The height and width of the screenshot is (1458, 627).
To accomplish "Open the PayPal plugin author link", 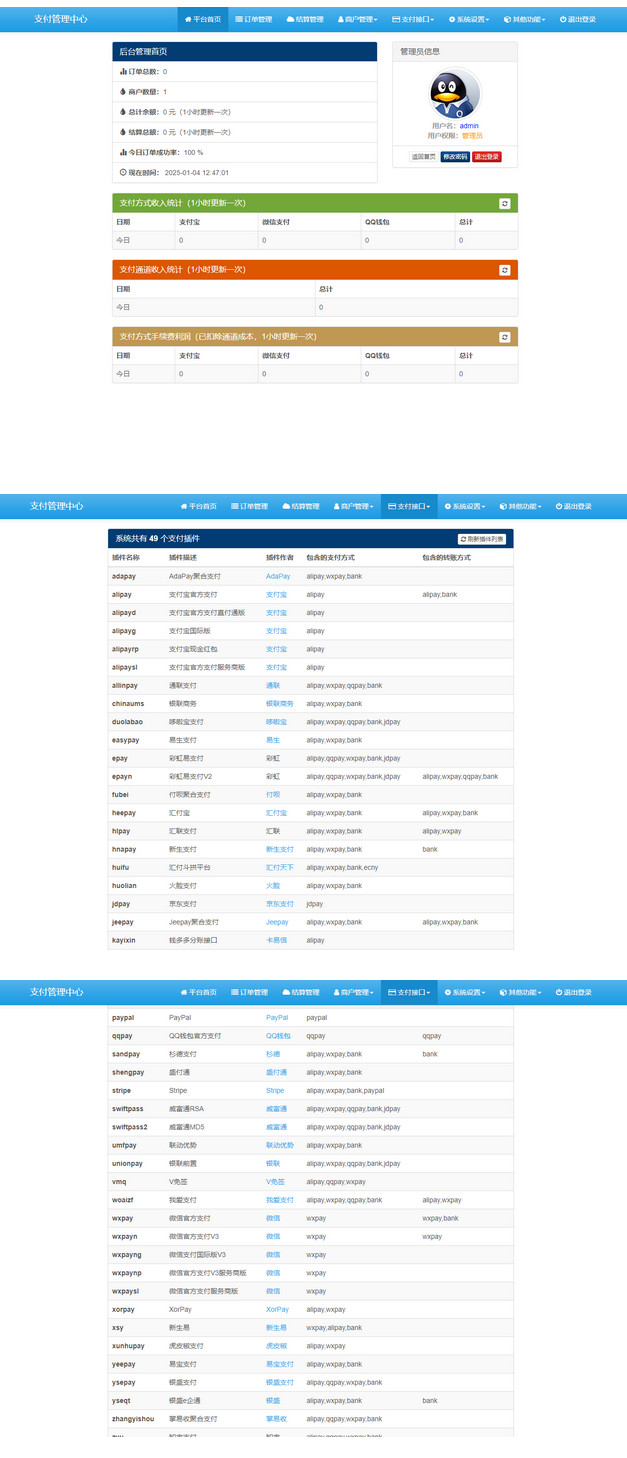I will 277,1018.
